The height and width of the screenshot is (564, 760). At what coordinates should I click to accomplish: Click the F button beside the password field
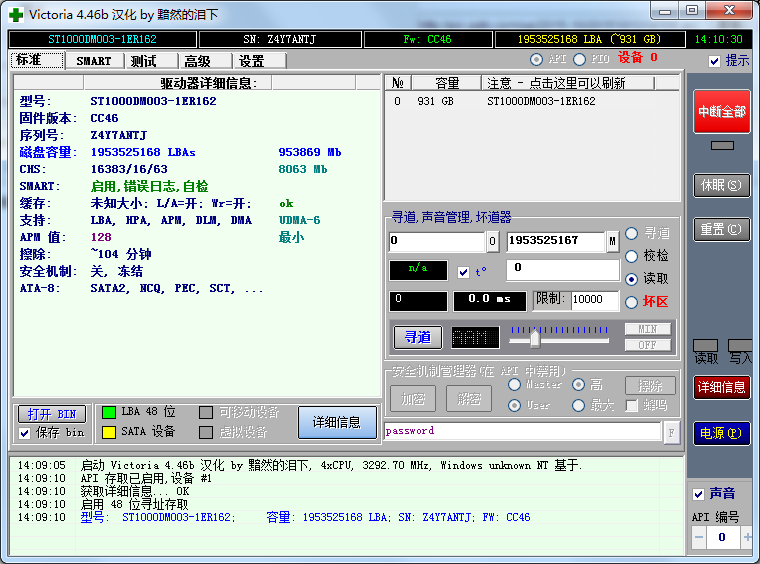coord(671,431)
